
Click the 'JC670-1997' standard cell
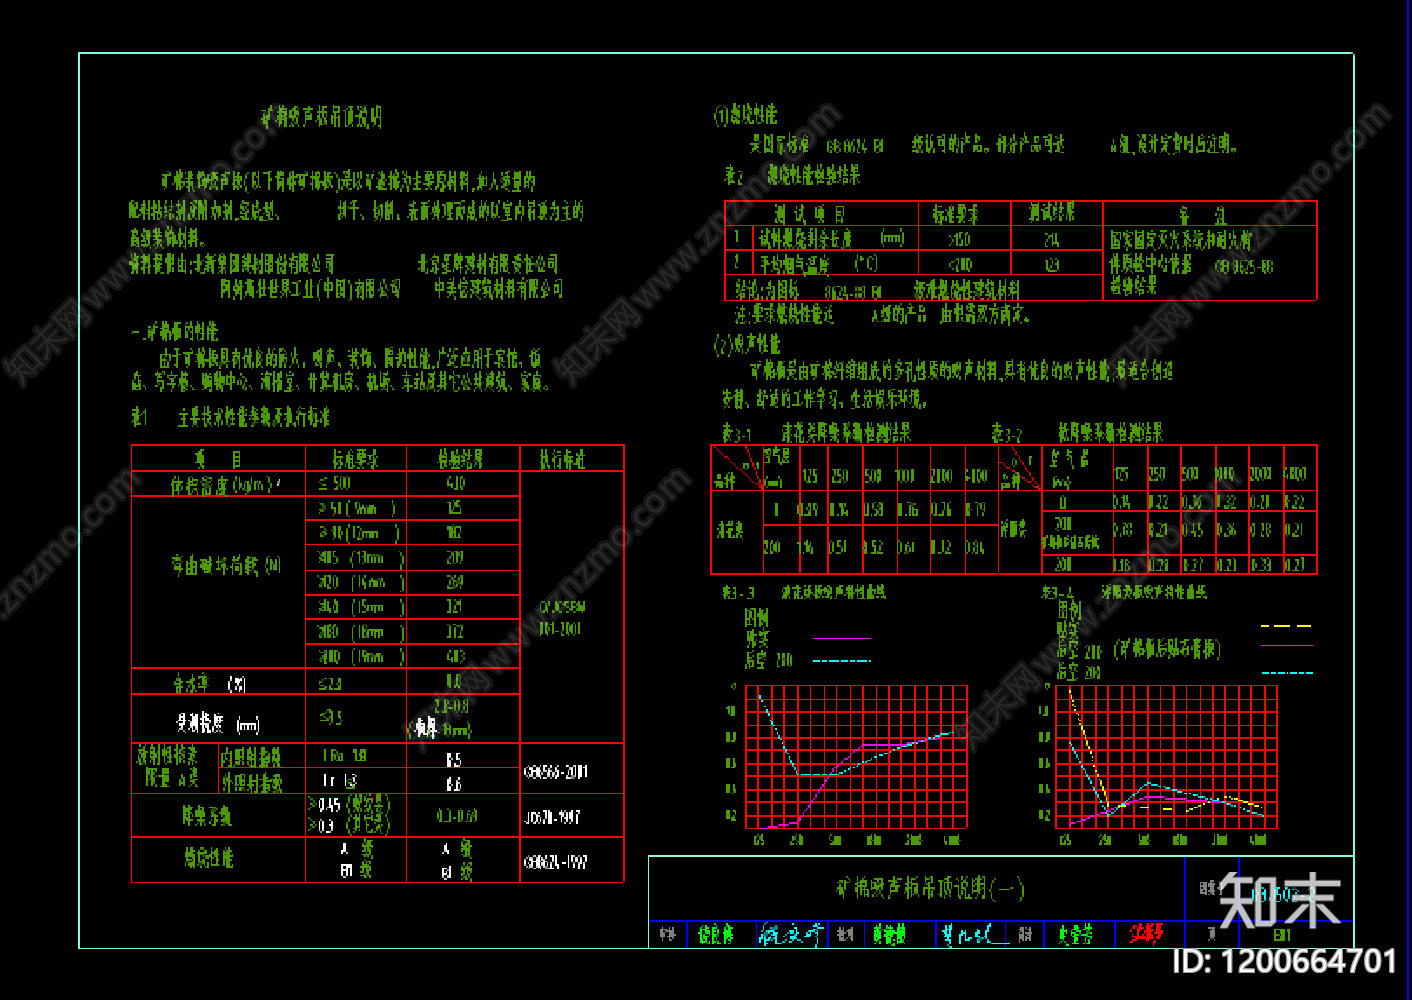click(x=552, y=817)
